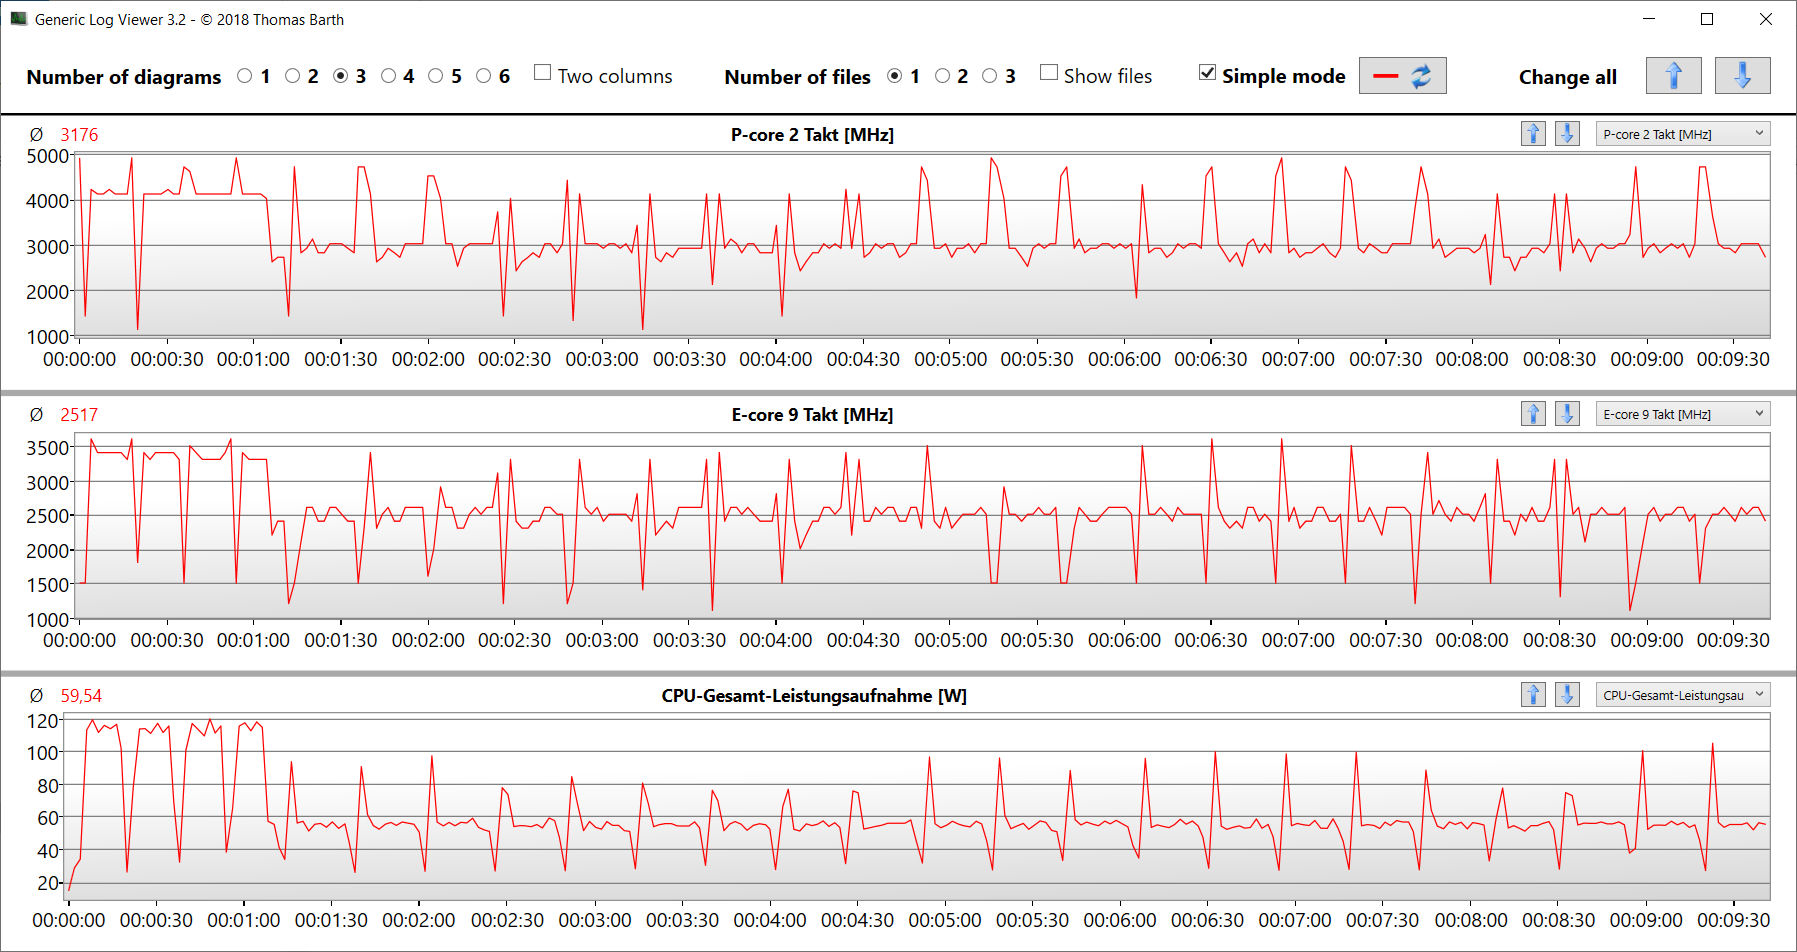Screen dimensions: 1797x952
Task: Open the E-core 9 Takt [MHz] dropdown
Action: pyautogui.click(x=1683, y=414)
